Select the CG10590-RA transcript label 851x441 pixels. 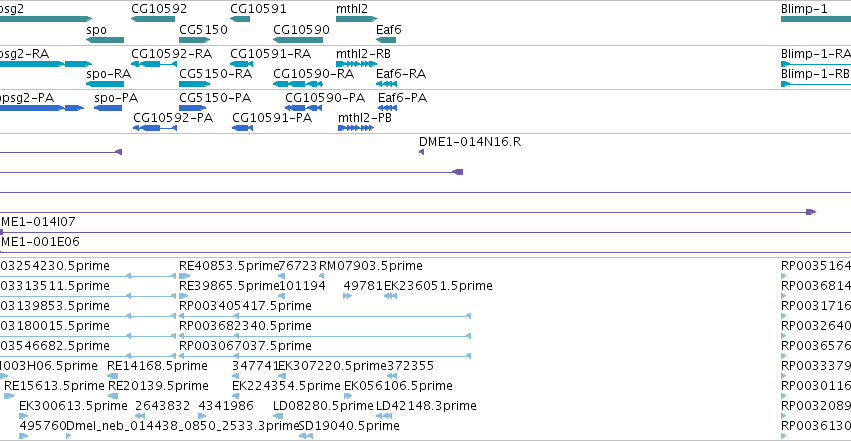(x=314, y=74)
